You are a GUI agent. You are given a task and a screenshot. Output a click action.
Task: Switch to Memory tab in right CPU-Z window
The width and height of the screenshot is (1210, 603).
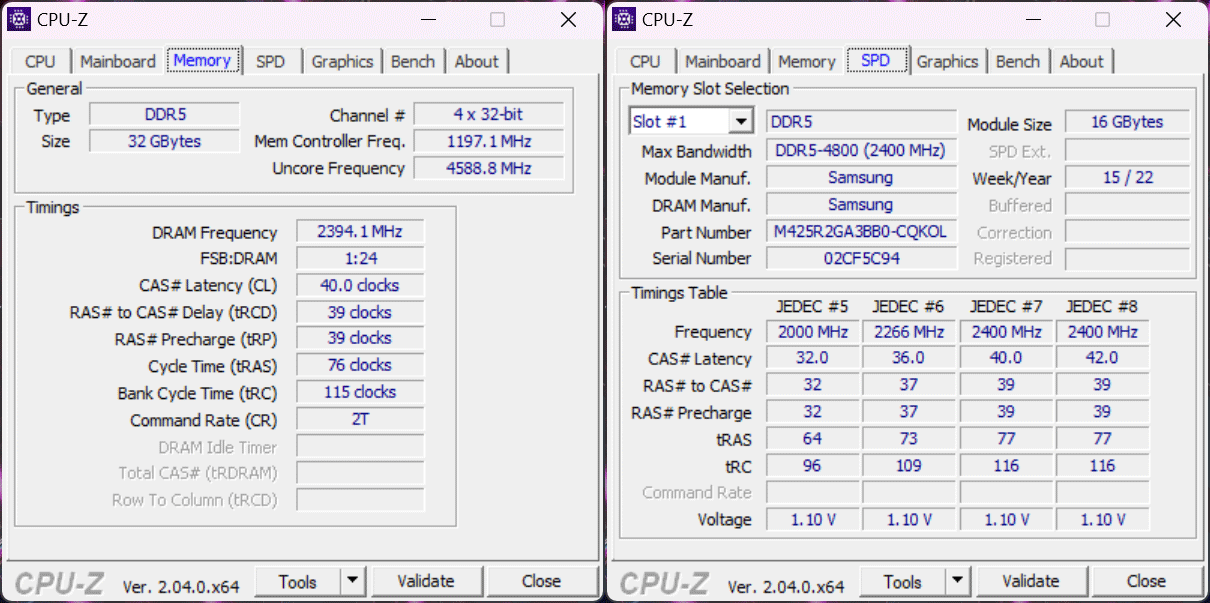(x=806, y=61)
